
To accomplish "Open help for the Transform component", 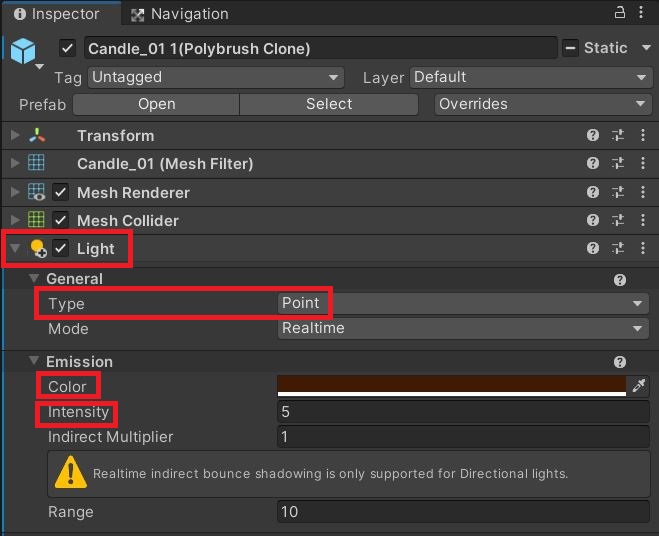I will pos(593,135).
